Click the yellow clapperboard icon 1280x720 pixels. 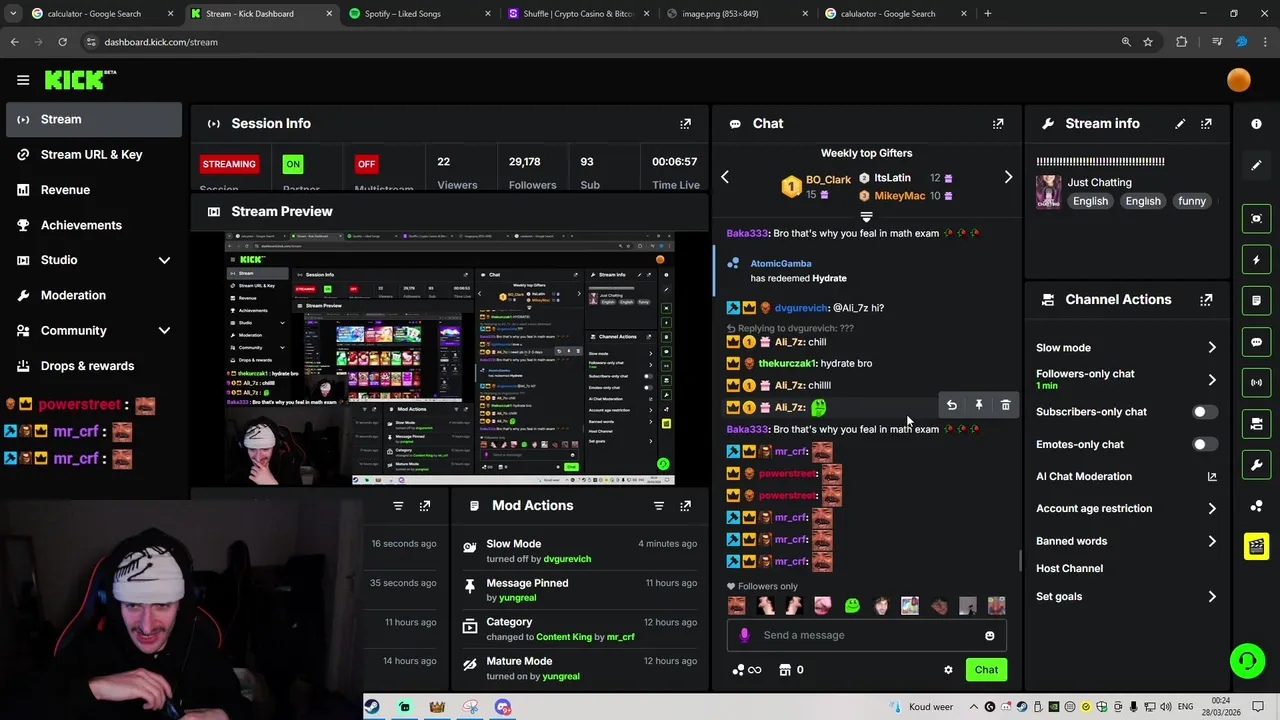[1256, 546]
